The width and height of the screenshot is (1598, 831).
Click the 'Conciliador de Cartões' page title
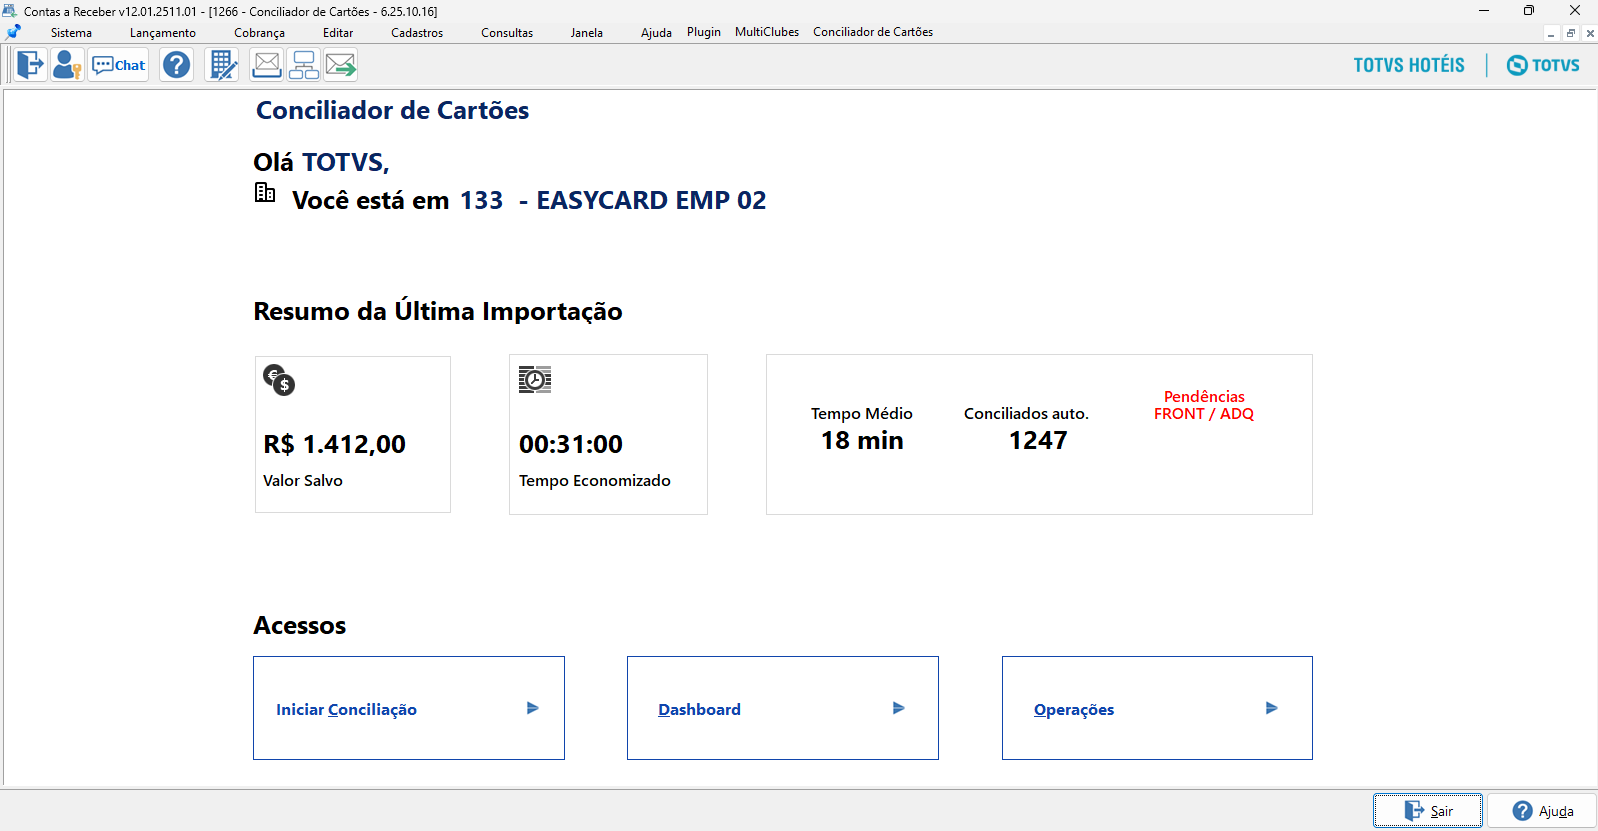tap(393, 110)
